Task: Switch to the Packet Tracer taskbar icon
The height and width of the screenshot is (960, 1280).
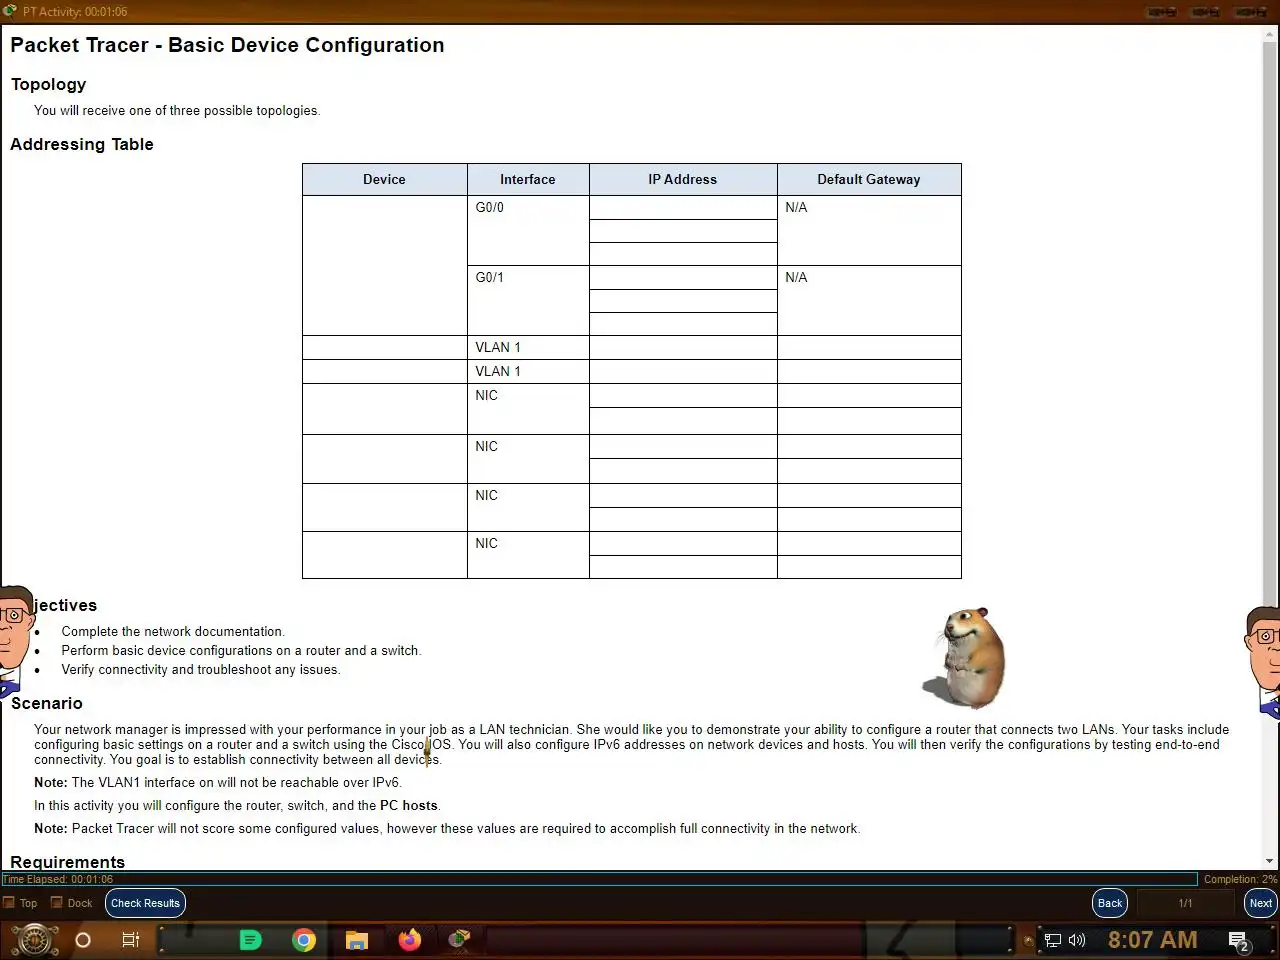Action: tap(459, 939)
